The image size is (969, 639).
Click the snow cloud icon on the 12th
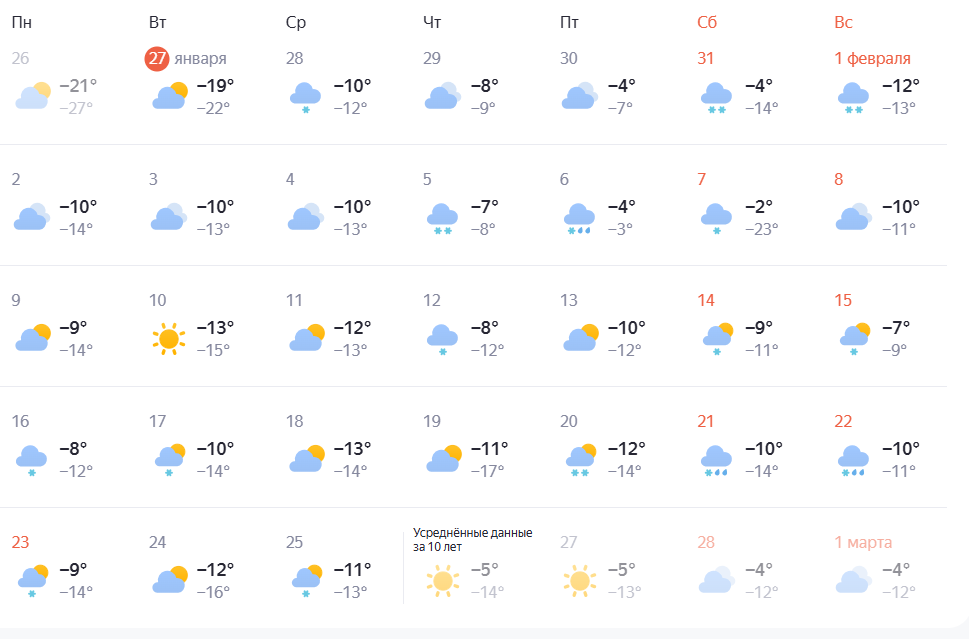(x=442, y=339)
